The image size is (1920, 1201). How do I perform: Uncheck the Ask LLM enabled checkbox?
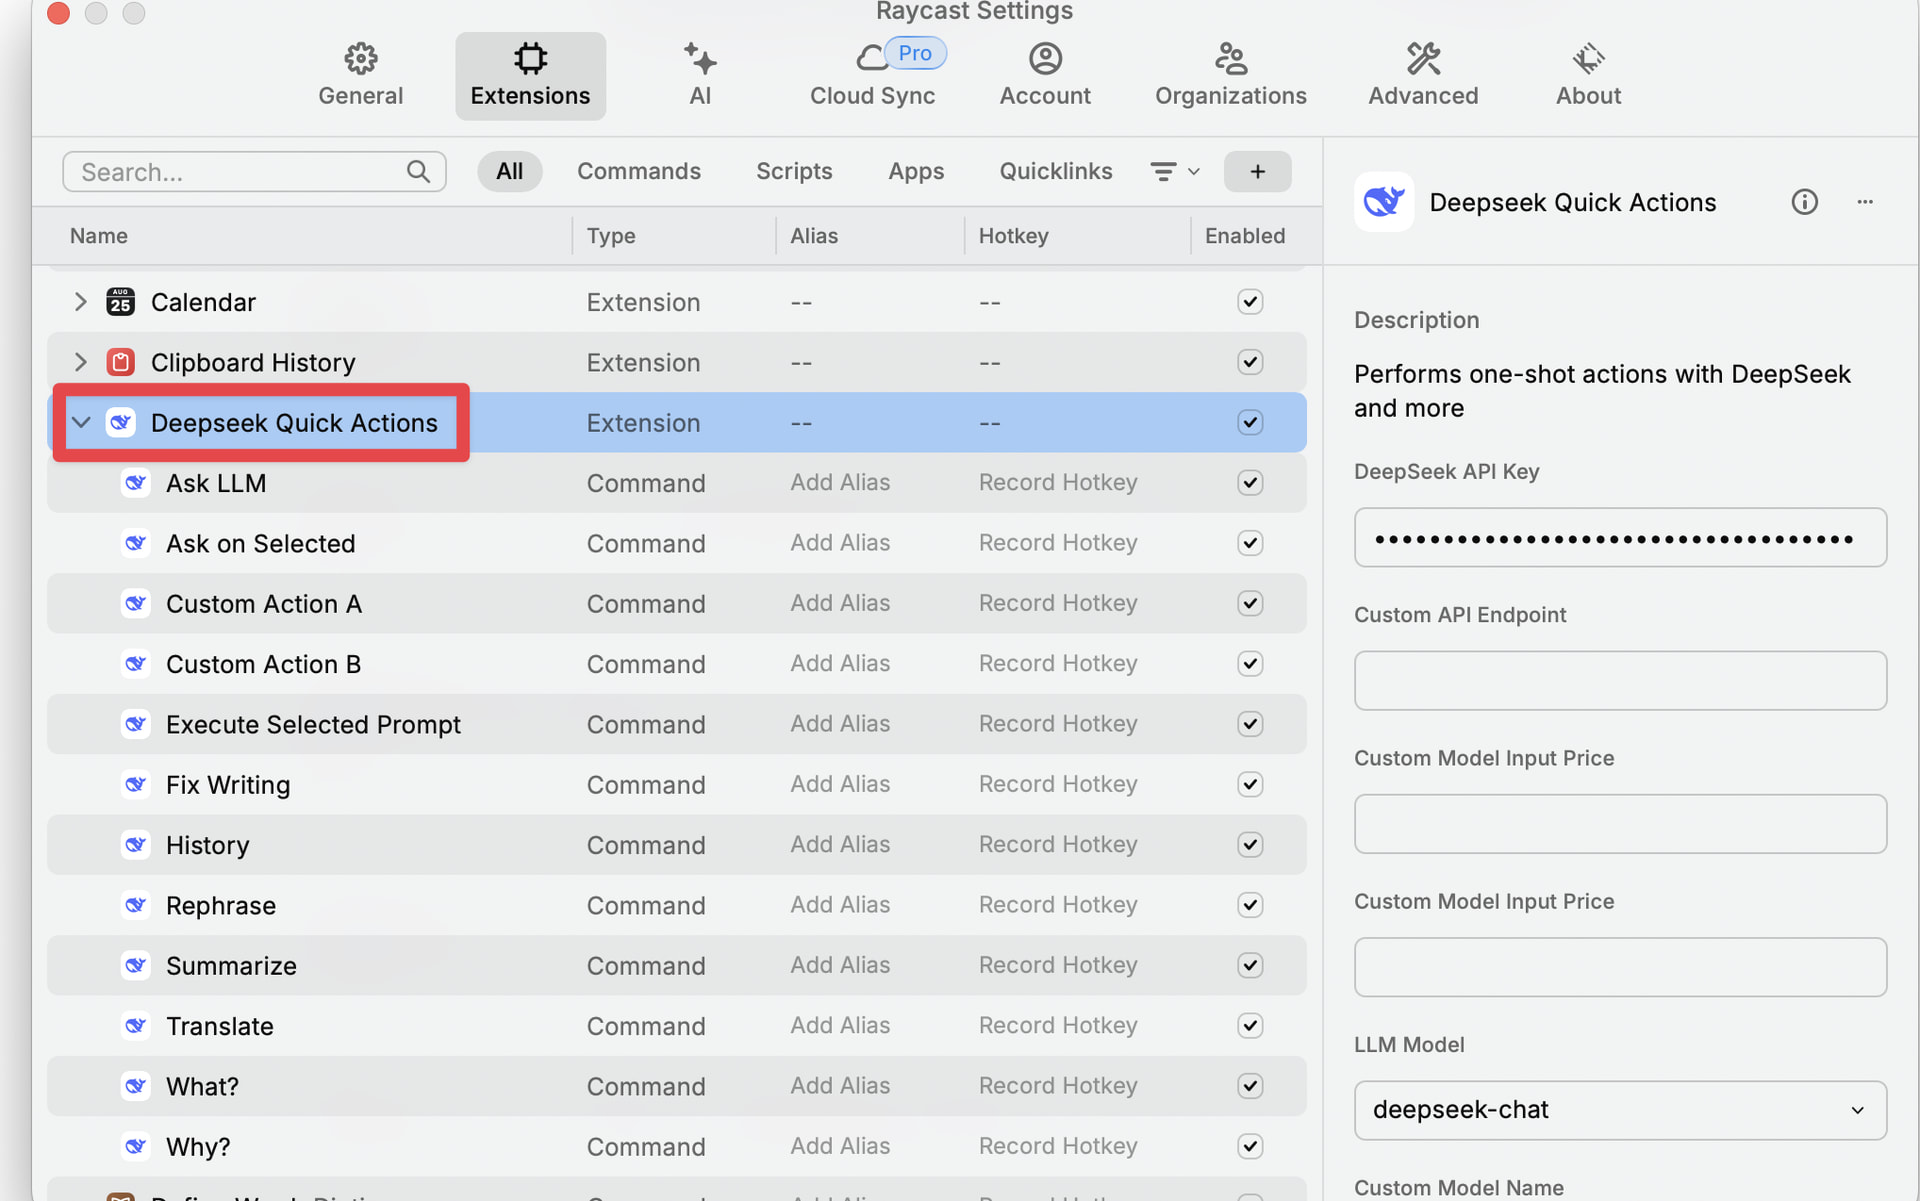(x=1250, y=483)
